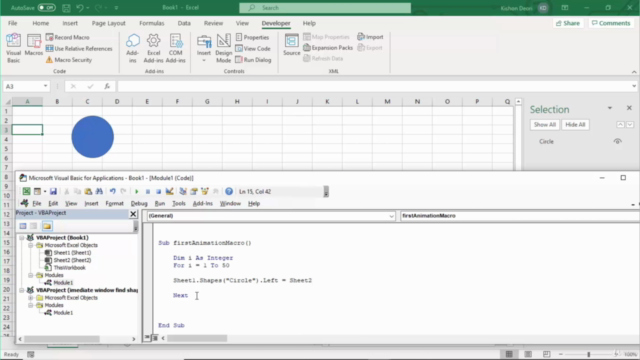
Task: Toggle visibility of Circle shape
Action: 617,141
